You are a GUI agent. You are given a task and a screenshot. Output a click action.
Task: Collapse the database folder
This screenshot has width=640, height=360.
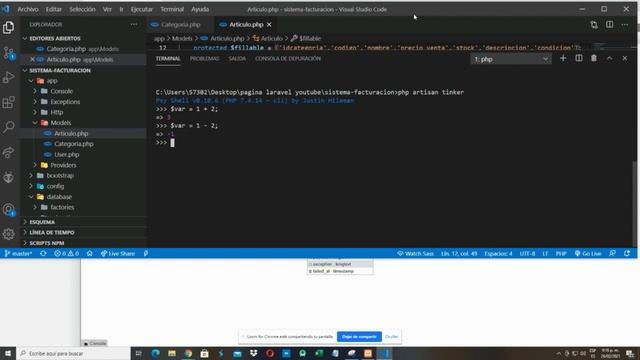59,197
